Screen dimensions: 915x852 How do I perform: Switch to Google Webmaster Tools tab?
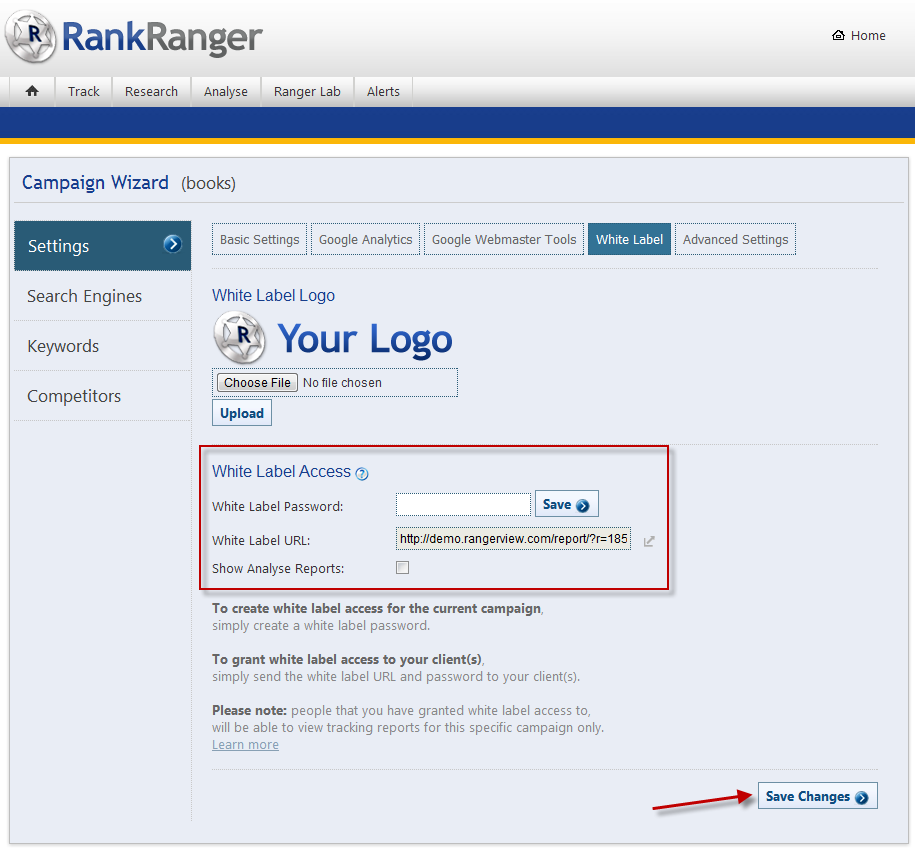(504, 239)
